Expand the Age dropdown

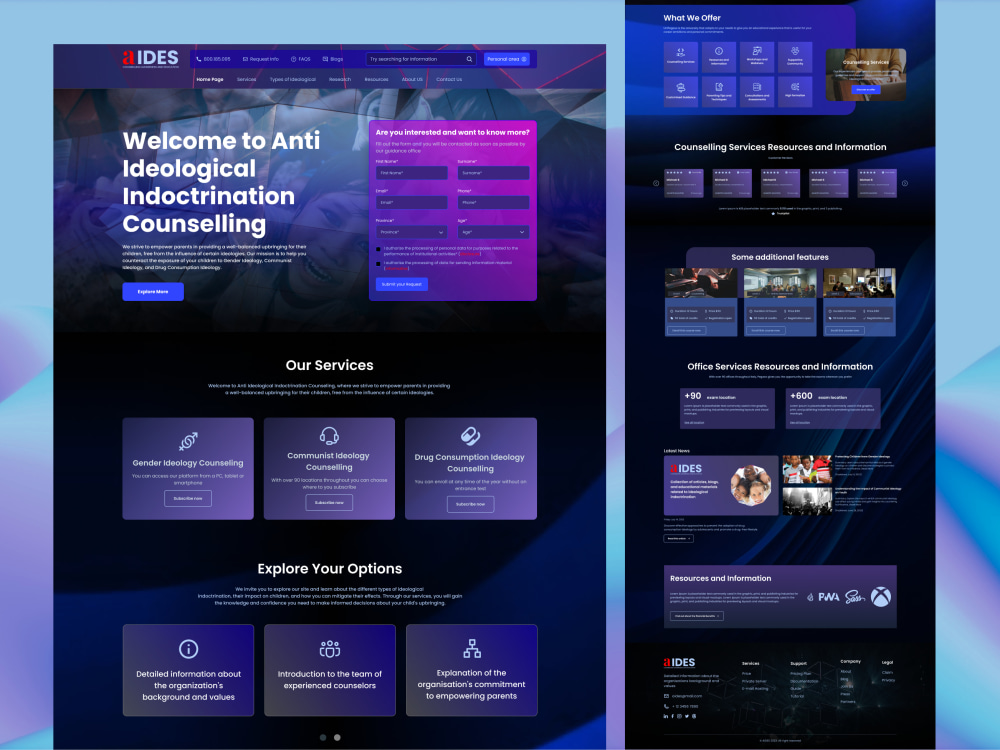493,232
